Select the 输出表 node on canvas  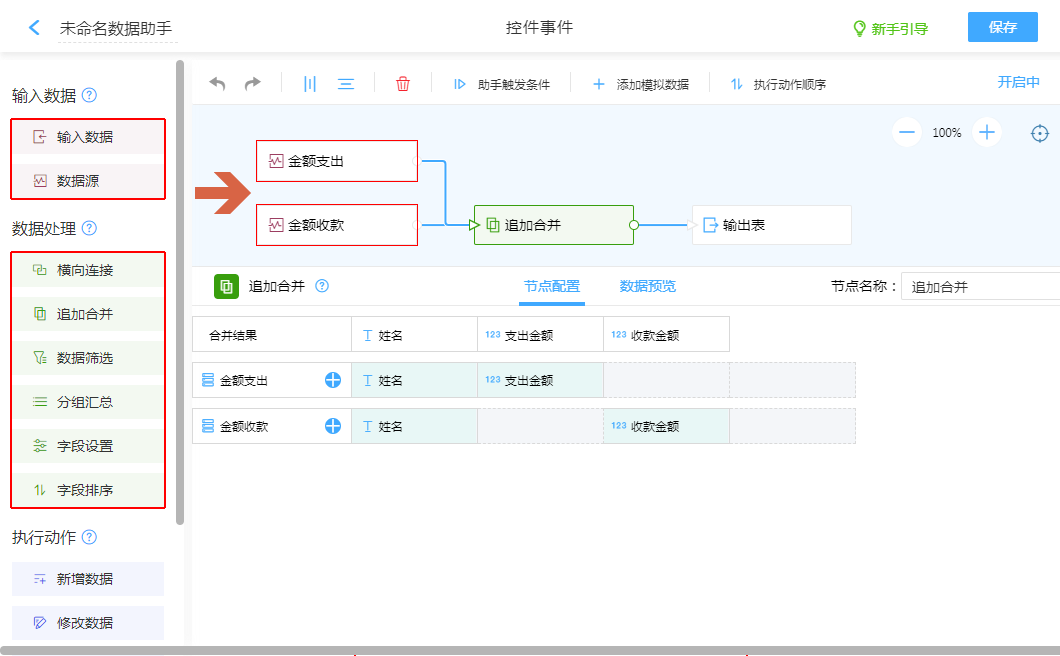pyautogui.click(x=771, y=225)
